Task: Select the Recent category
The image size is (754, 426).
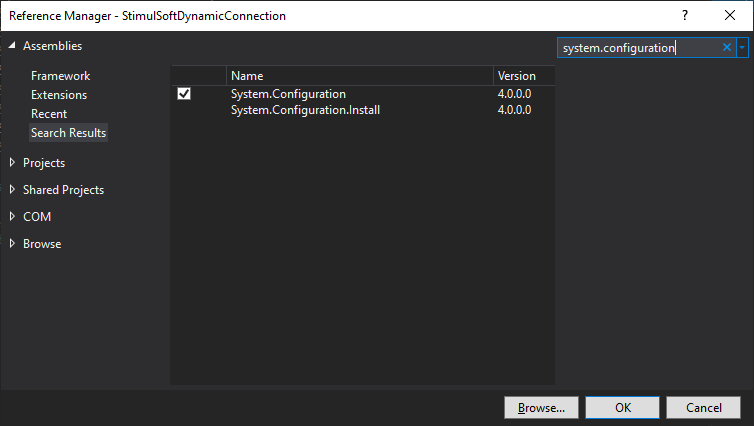Action: [49, 114]
